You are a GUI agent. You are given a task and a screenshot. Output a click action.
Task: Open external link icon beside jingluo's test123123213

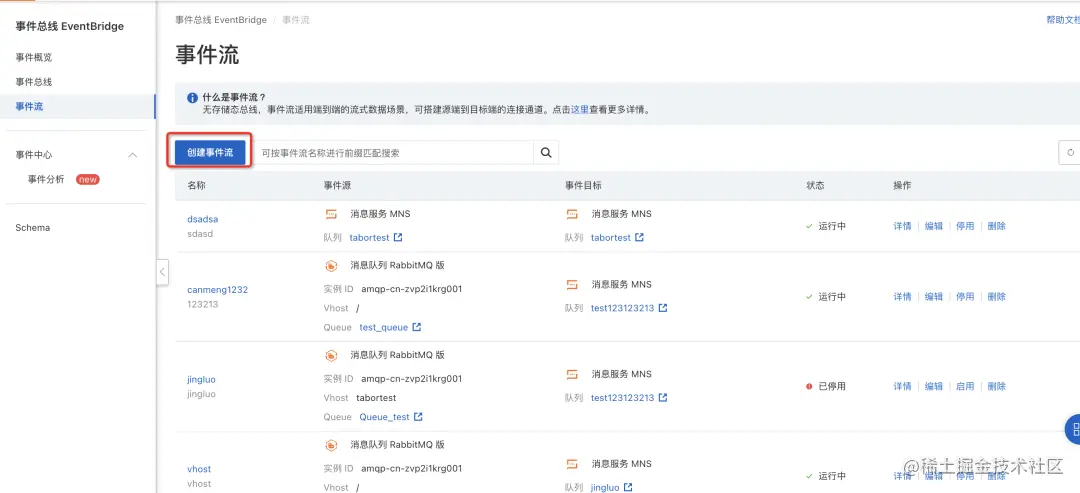point(663,398)
